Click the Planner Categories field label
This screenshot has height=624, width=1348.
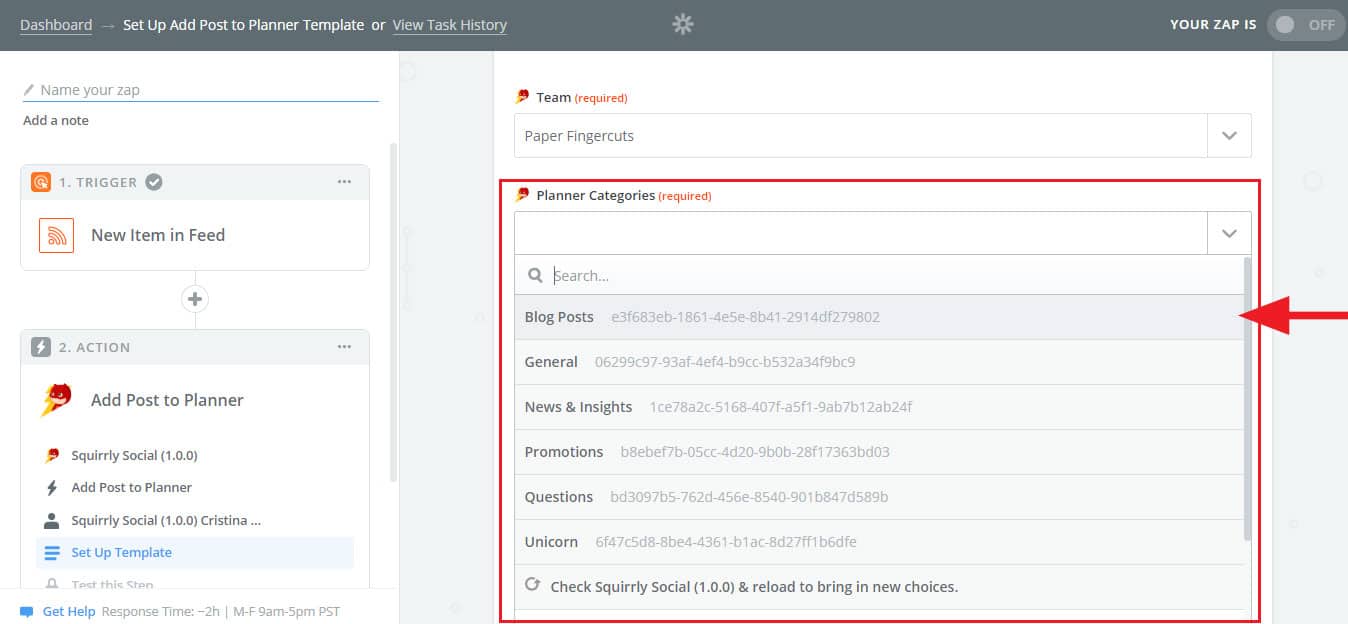(x=596, y=195)
